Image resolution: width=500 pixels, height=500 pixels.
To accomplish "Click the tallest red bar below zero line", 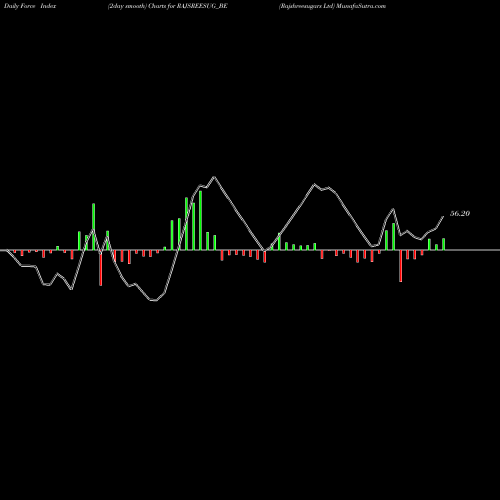I will pyautogui.click(x=101, y=268).
